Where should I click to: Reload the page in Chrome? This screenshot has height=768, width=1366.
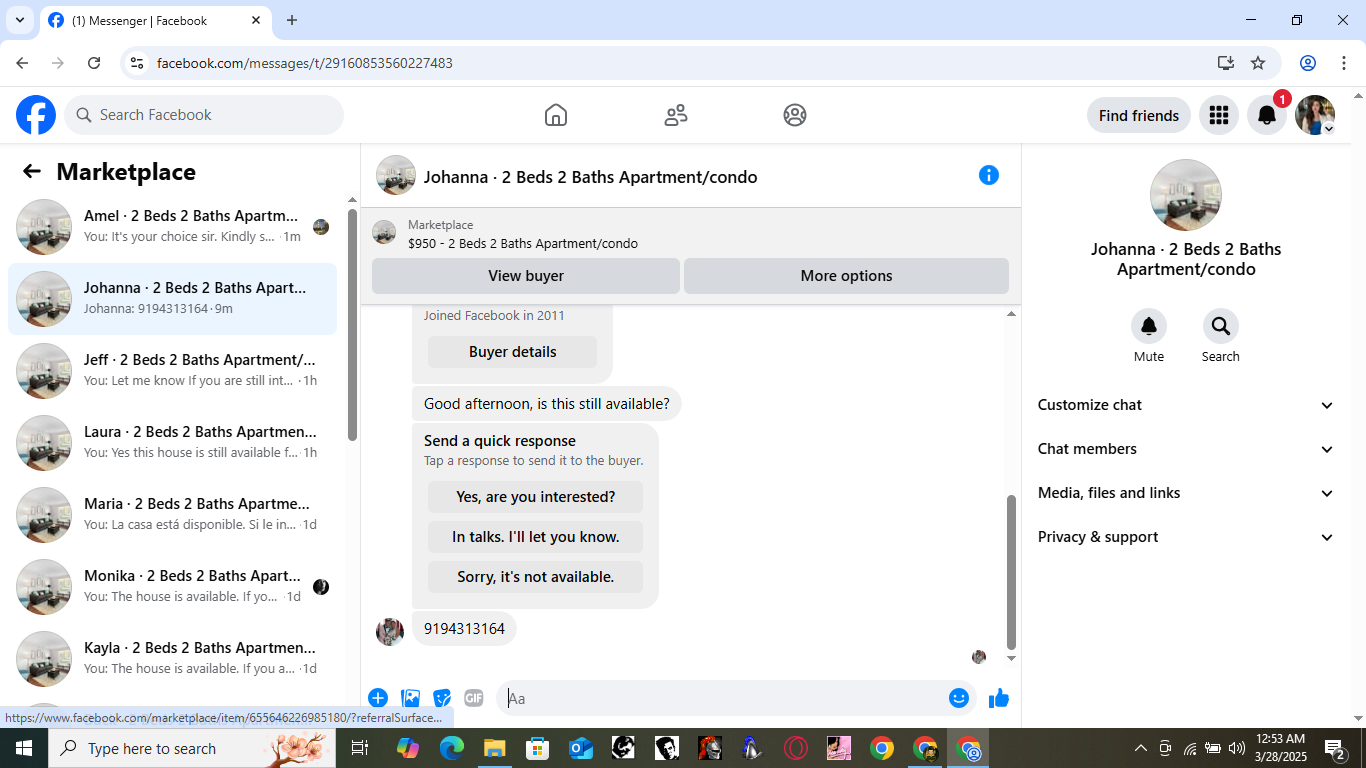pos(94,63)
